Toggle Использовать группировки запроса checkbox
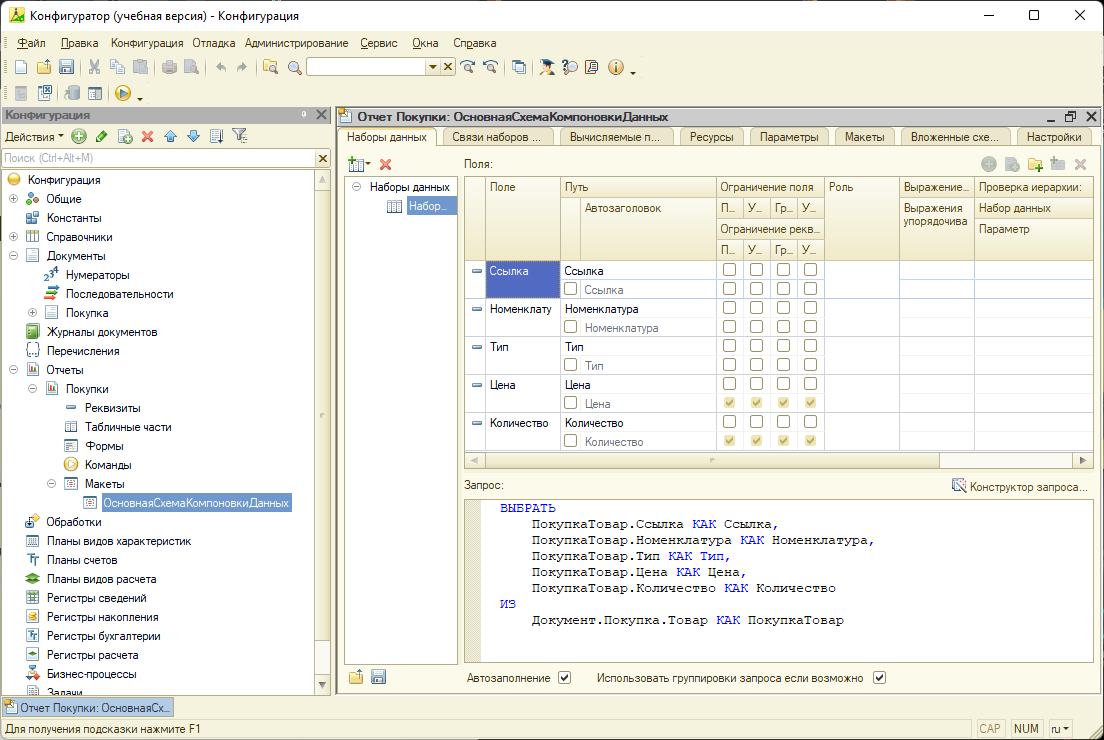 [x=880, y=678]
